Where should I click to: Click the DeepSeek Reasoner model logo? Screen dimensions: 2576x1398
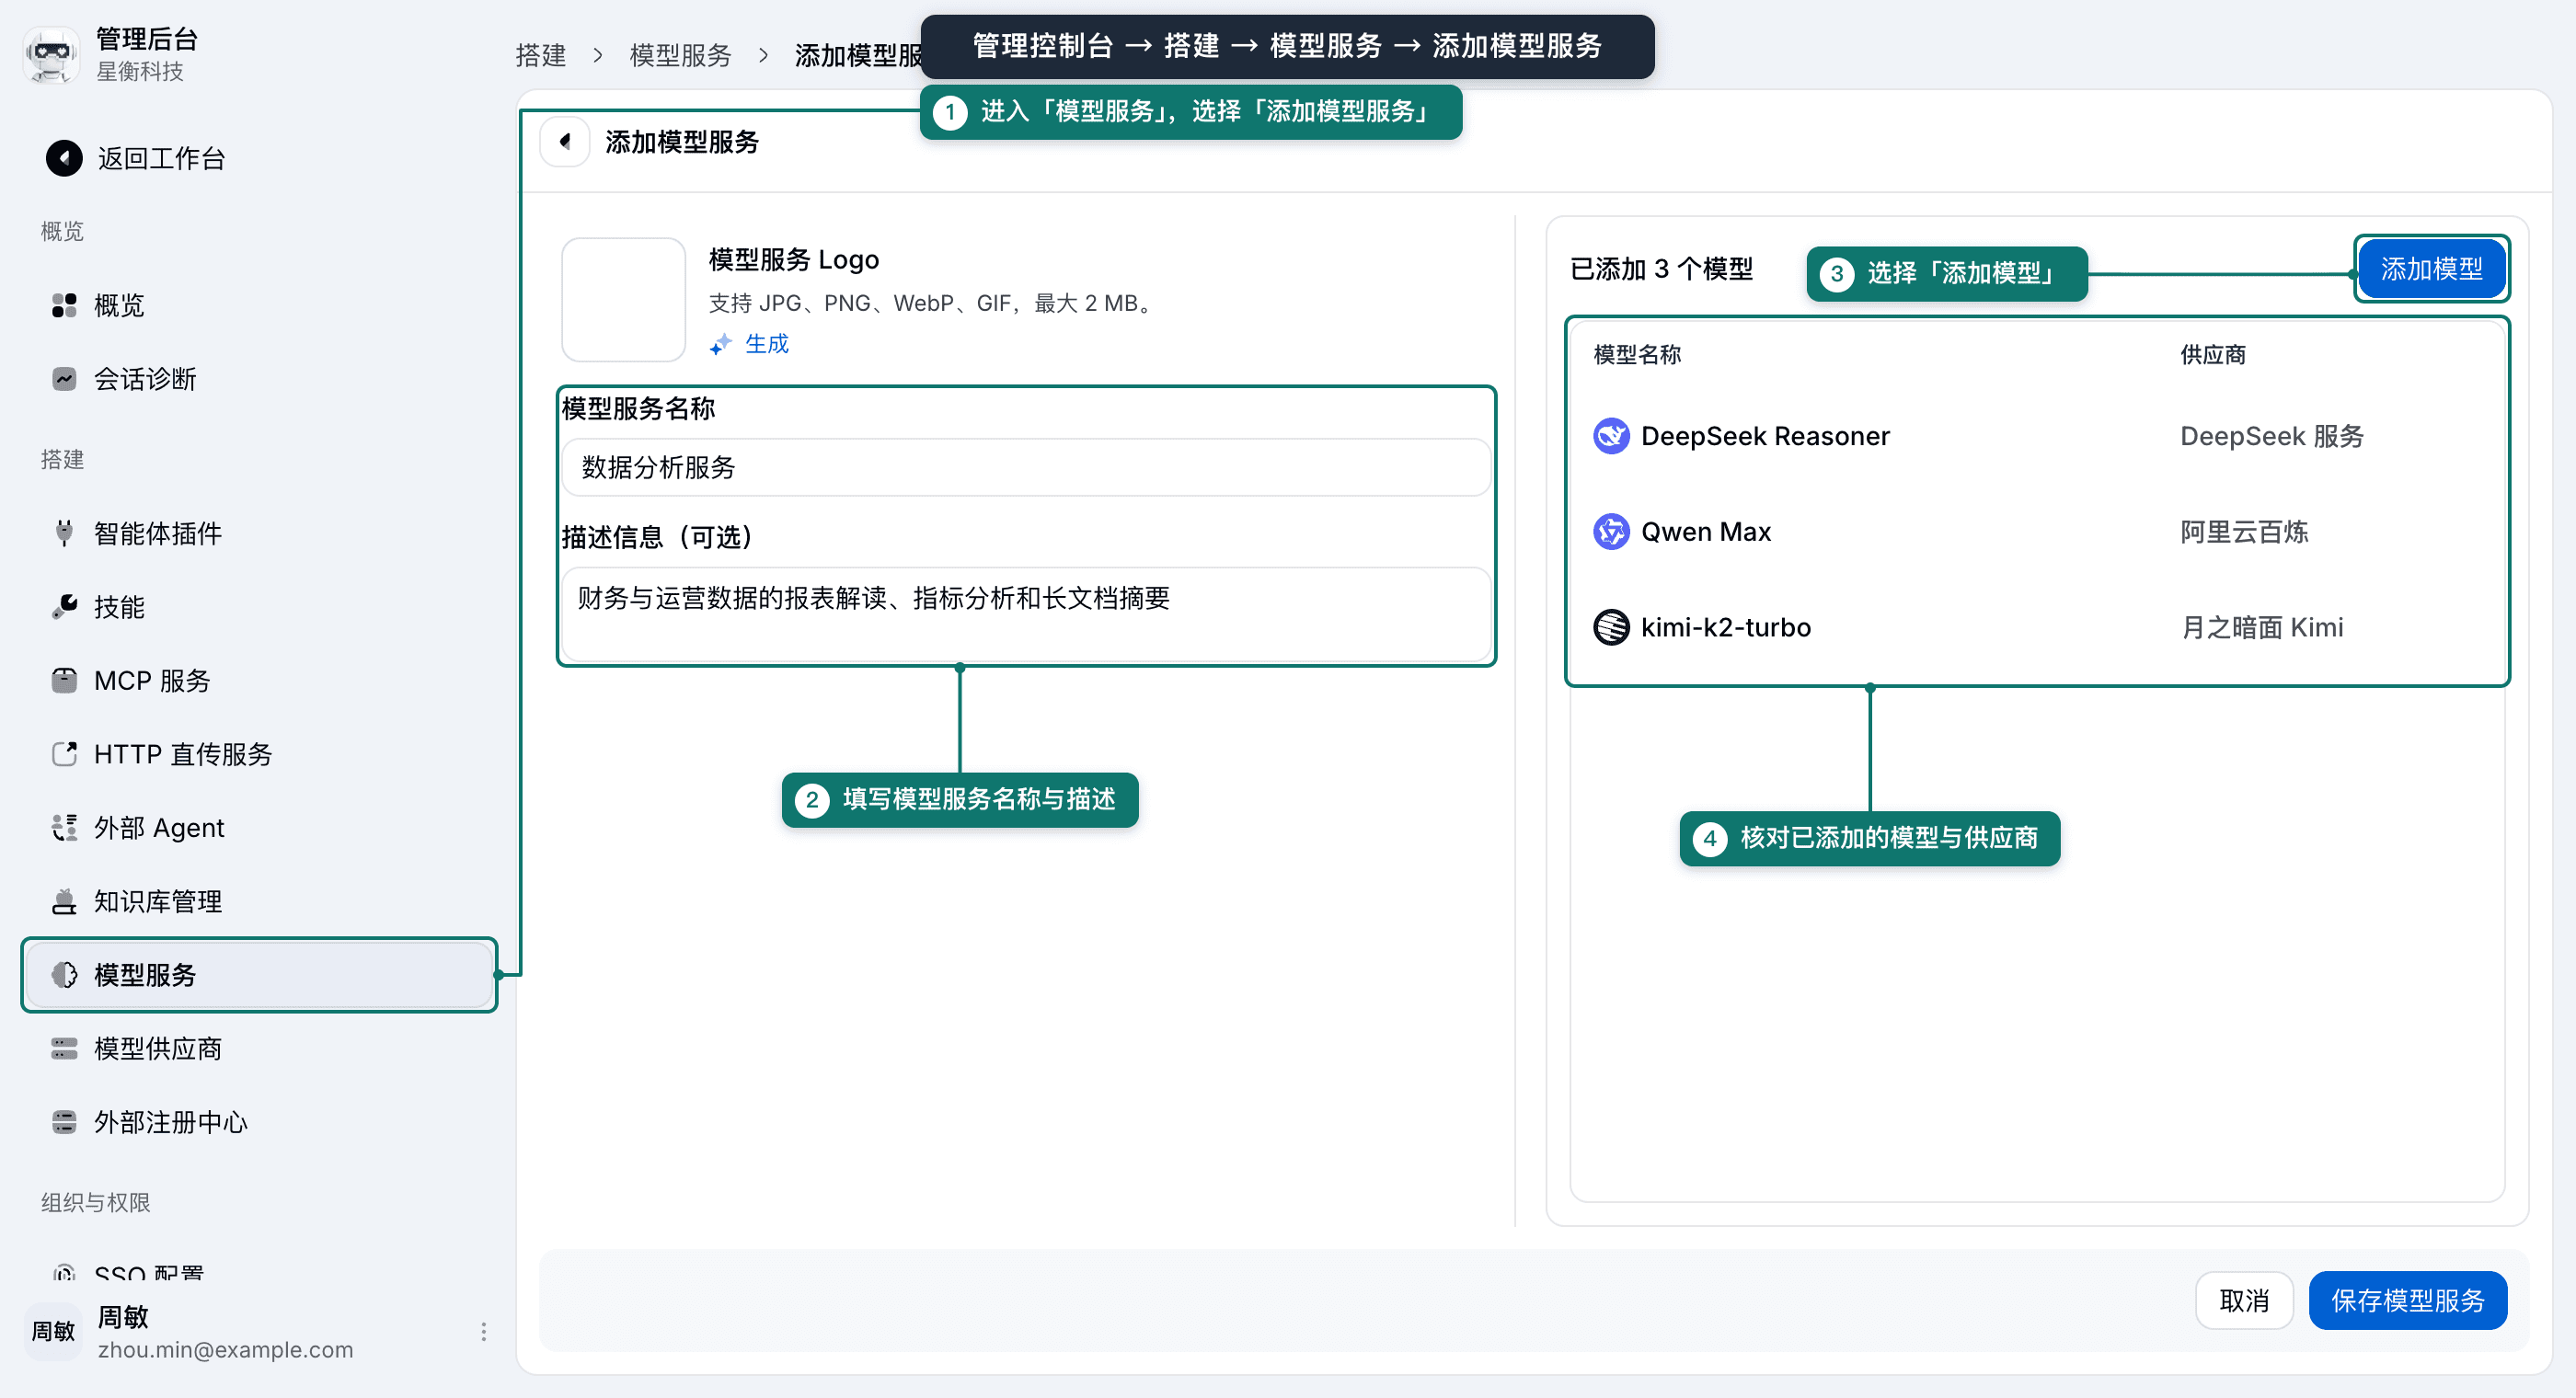tap(1611, 436)
